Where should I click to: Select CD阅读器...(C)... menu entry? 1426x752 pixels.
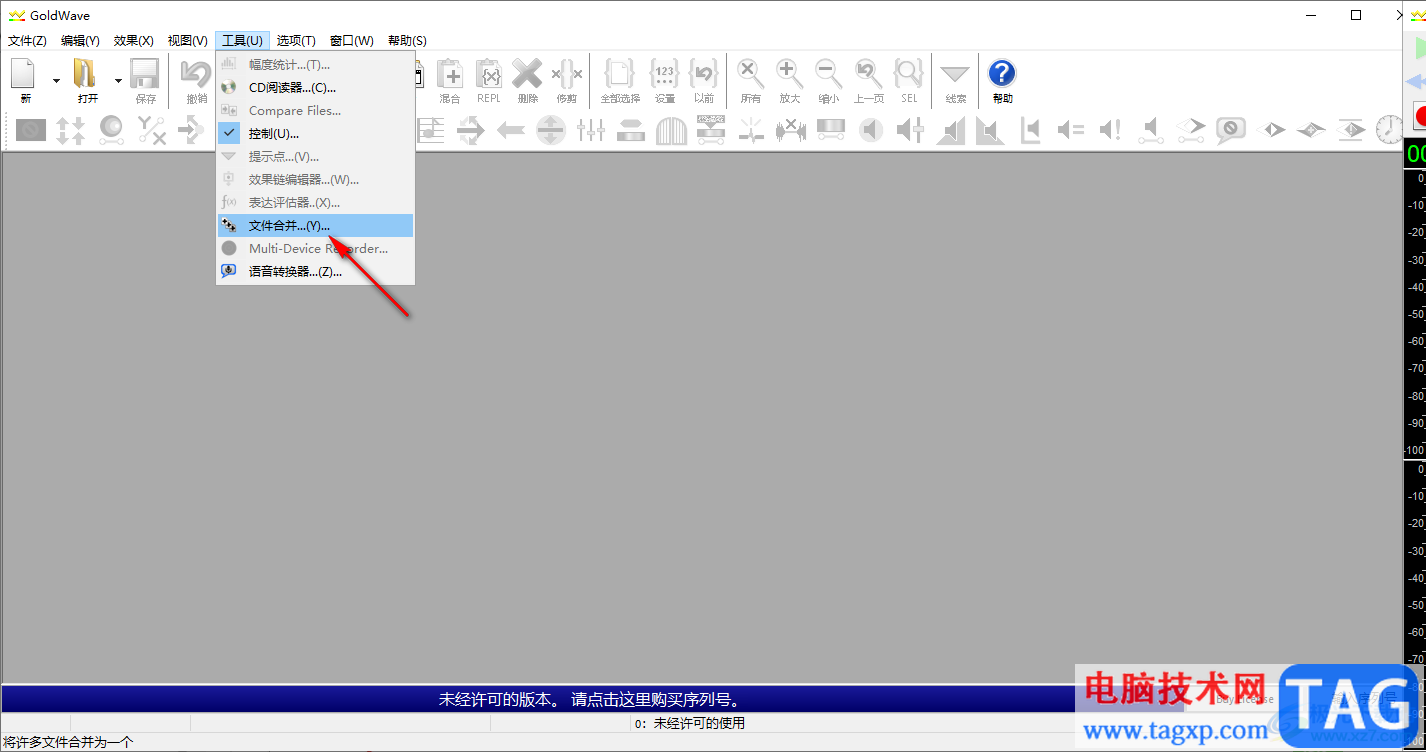(315, 88)
